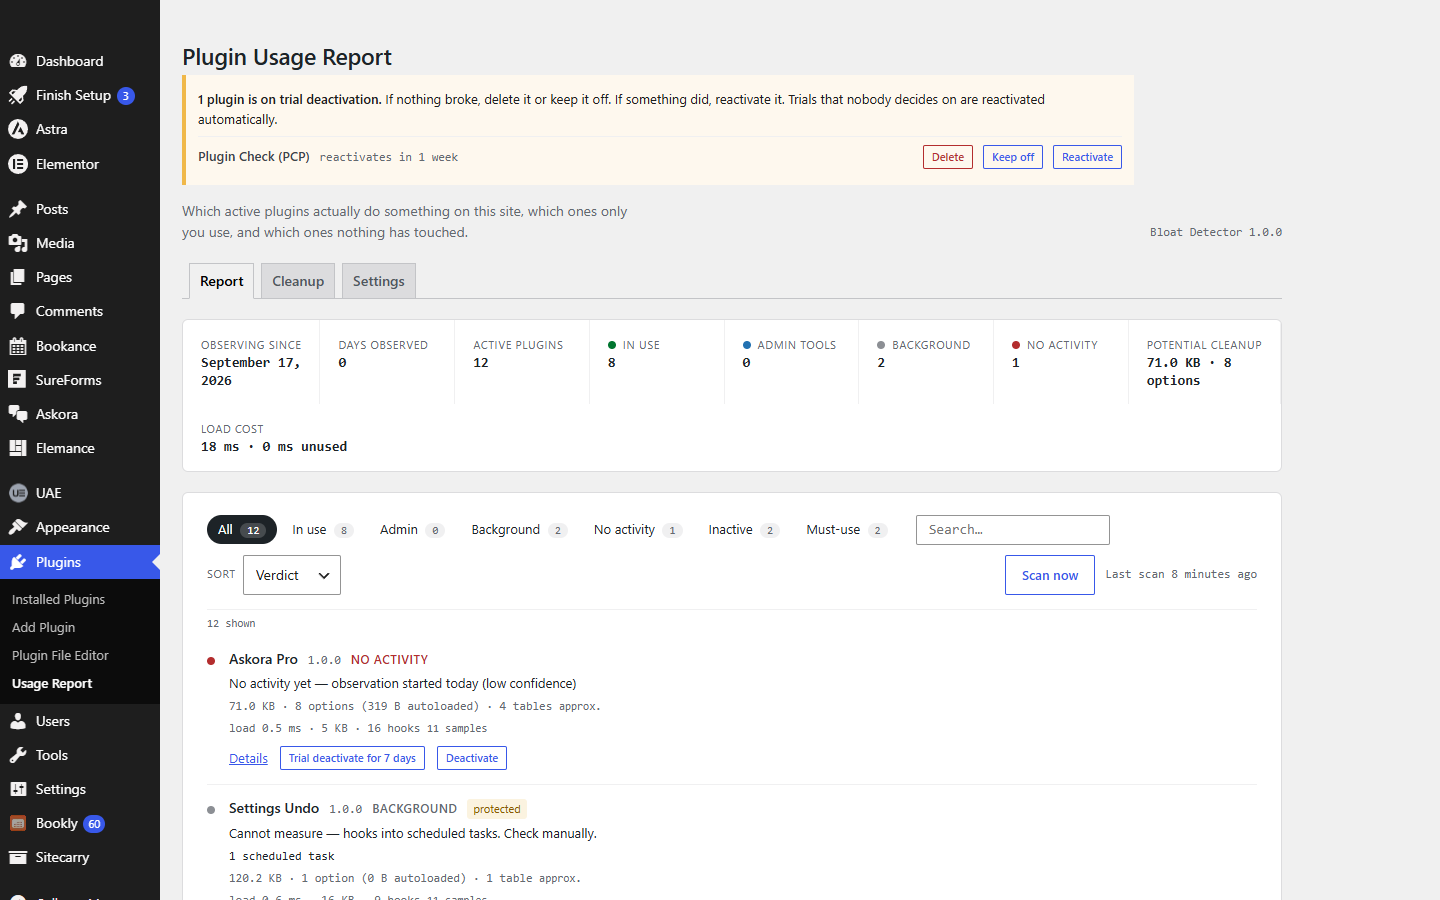
Task: Click the Scan now button
Action: coord(1050,575)
